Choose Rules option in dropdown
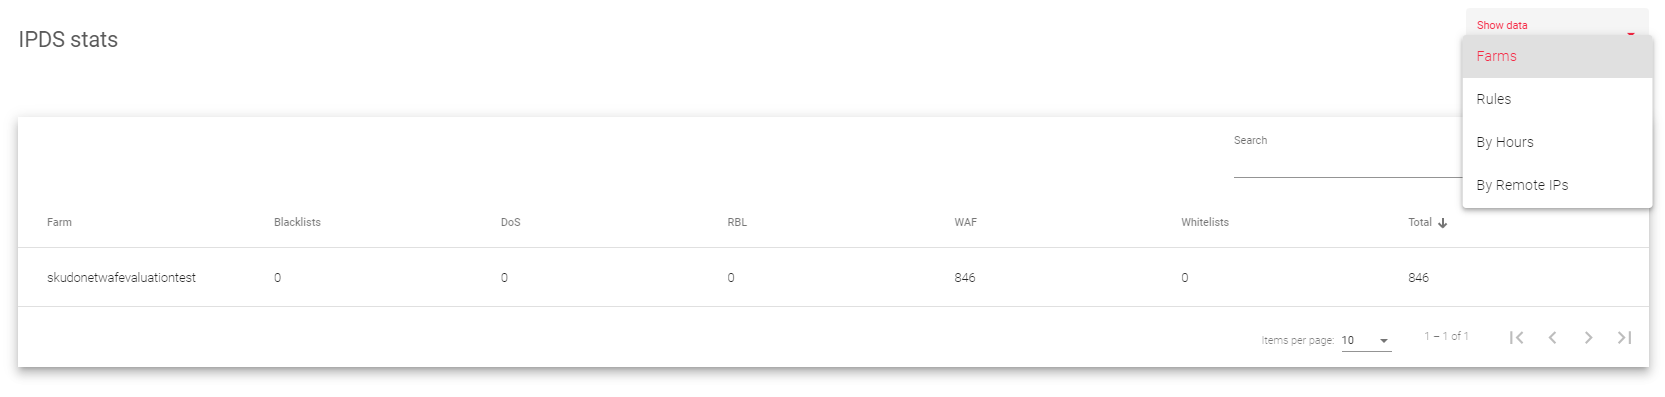This screenshot has height=397, width=1665. point(1557,99)
